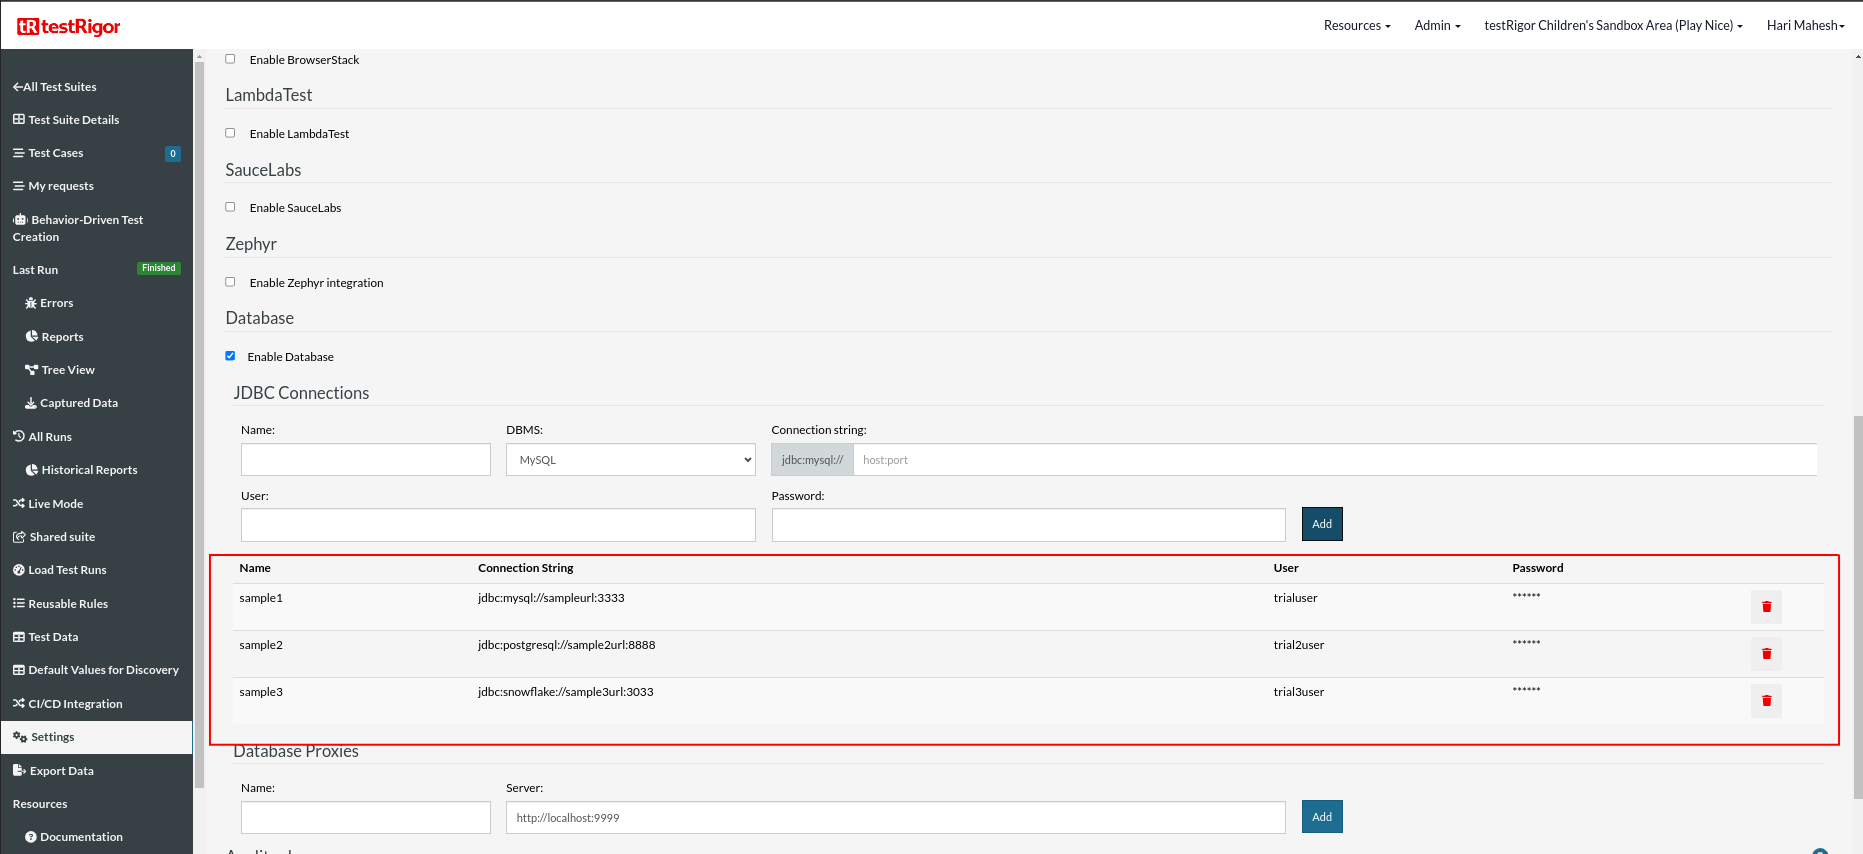Open the Admin top menu
This screenshot has width=1863, height=854.
[x=1436, y=26]
